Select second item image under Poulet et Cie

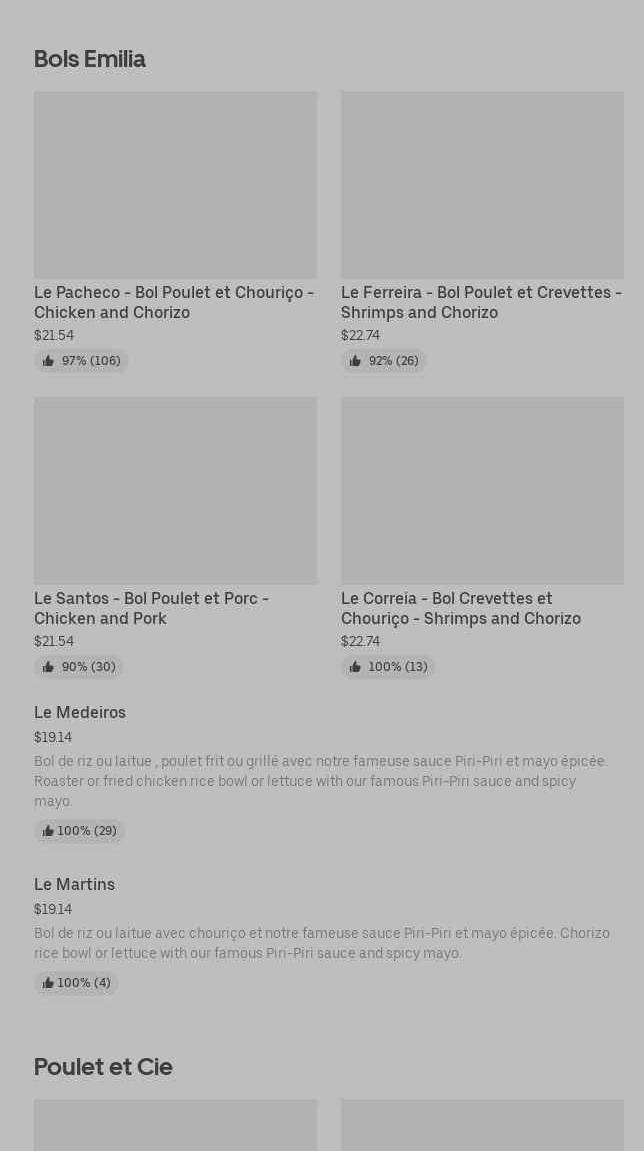coord(482,1125)
